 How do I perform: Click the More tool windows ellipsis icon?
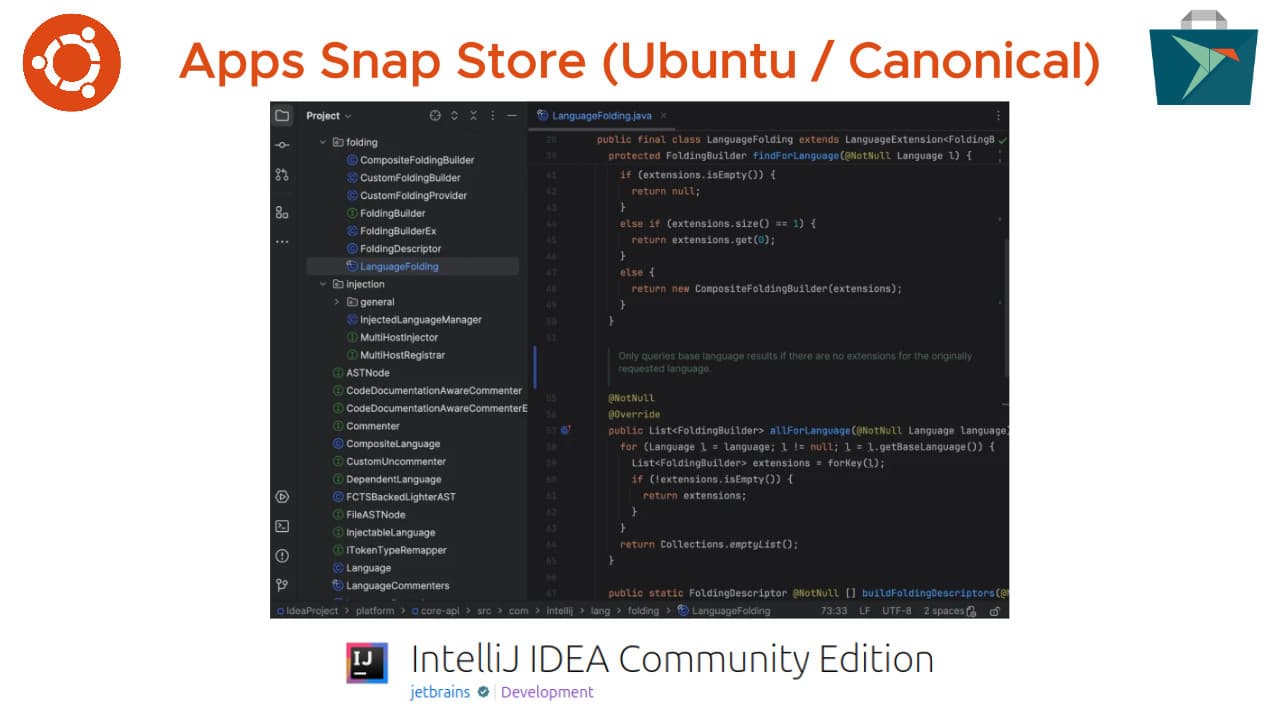tap(282, 242)
